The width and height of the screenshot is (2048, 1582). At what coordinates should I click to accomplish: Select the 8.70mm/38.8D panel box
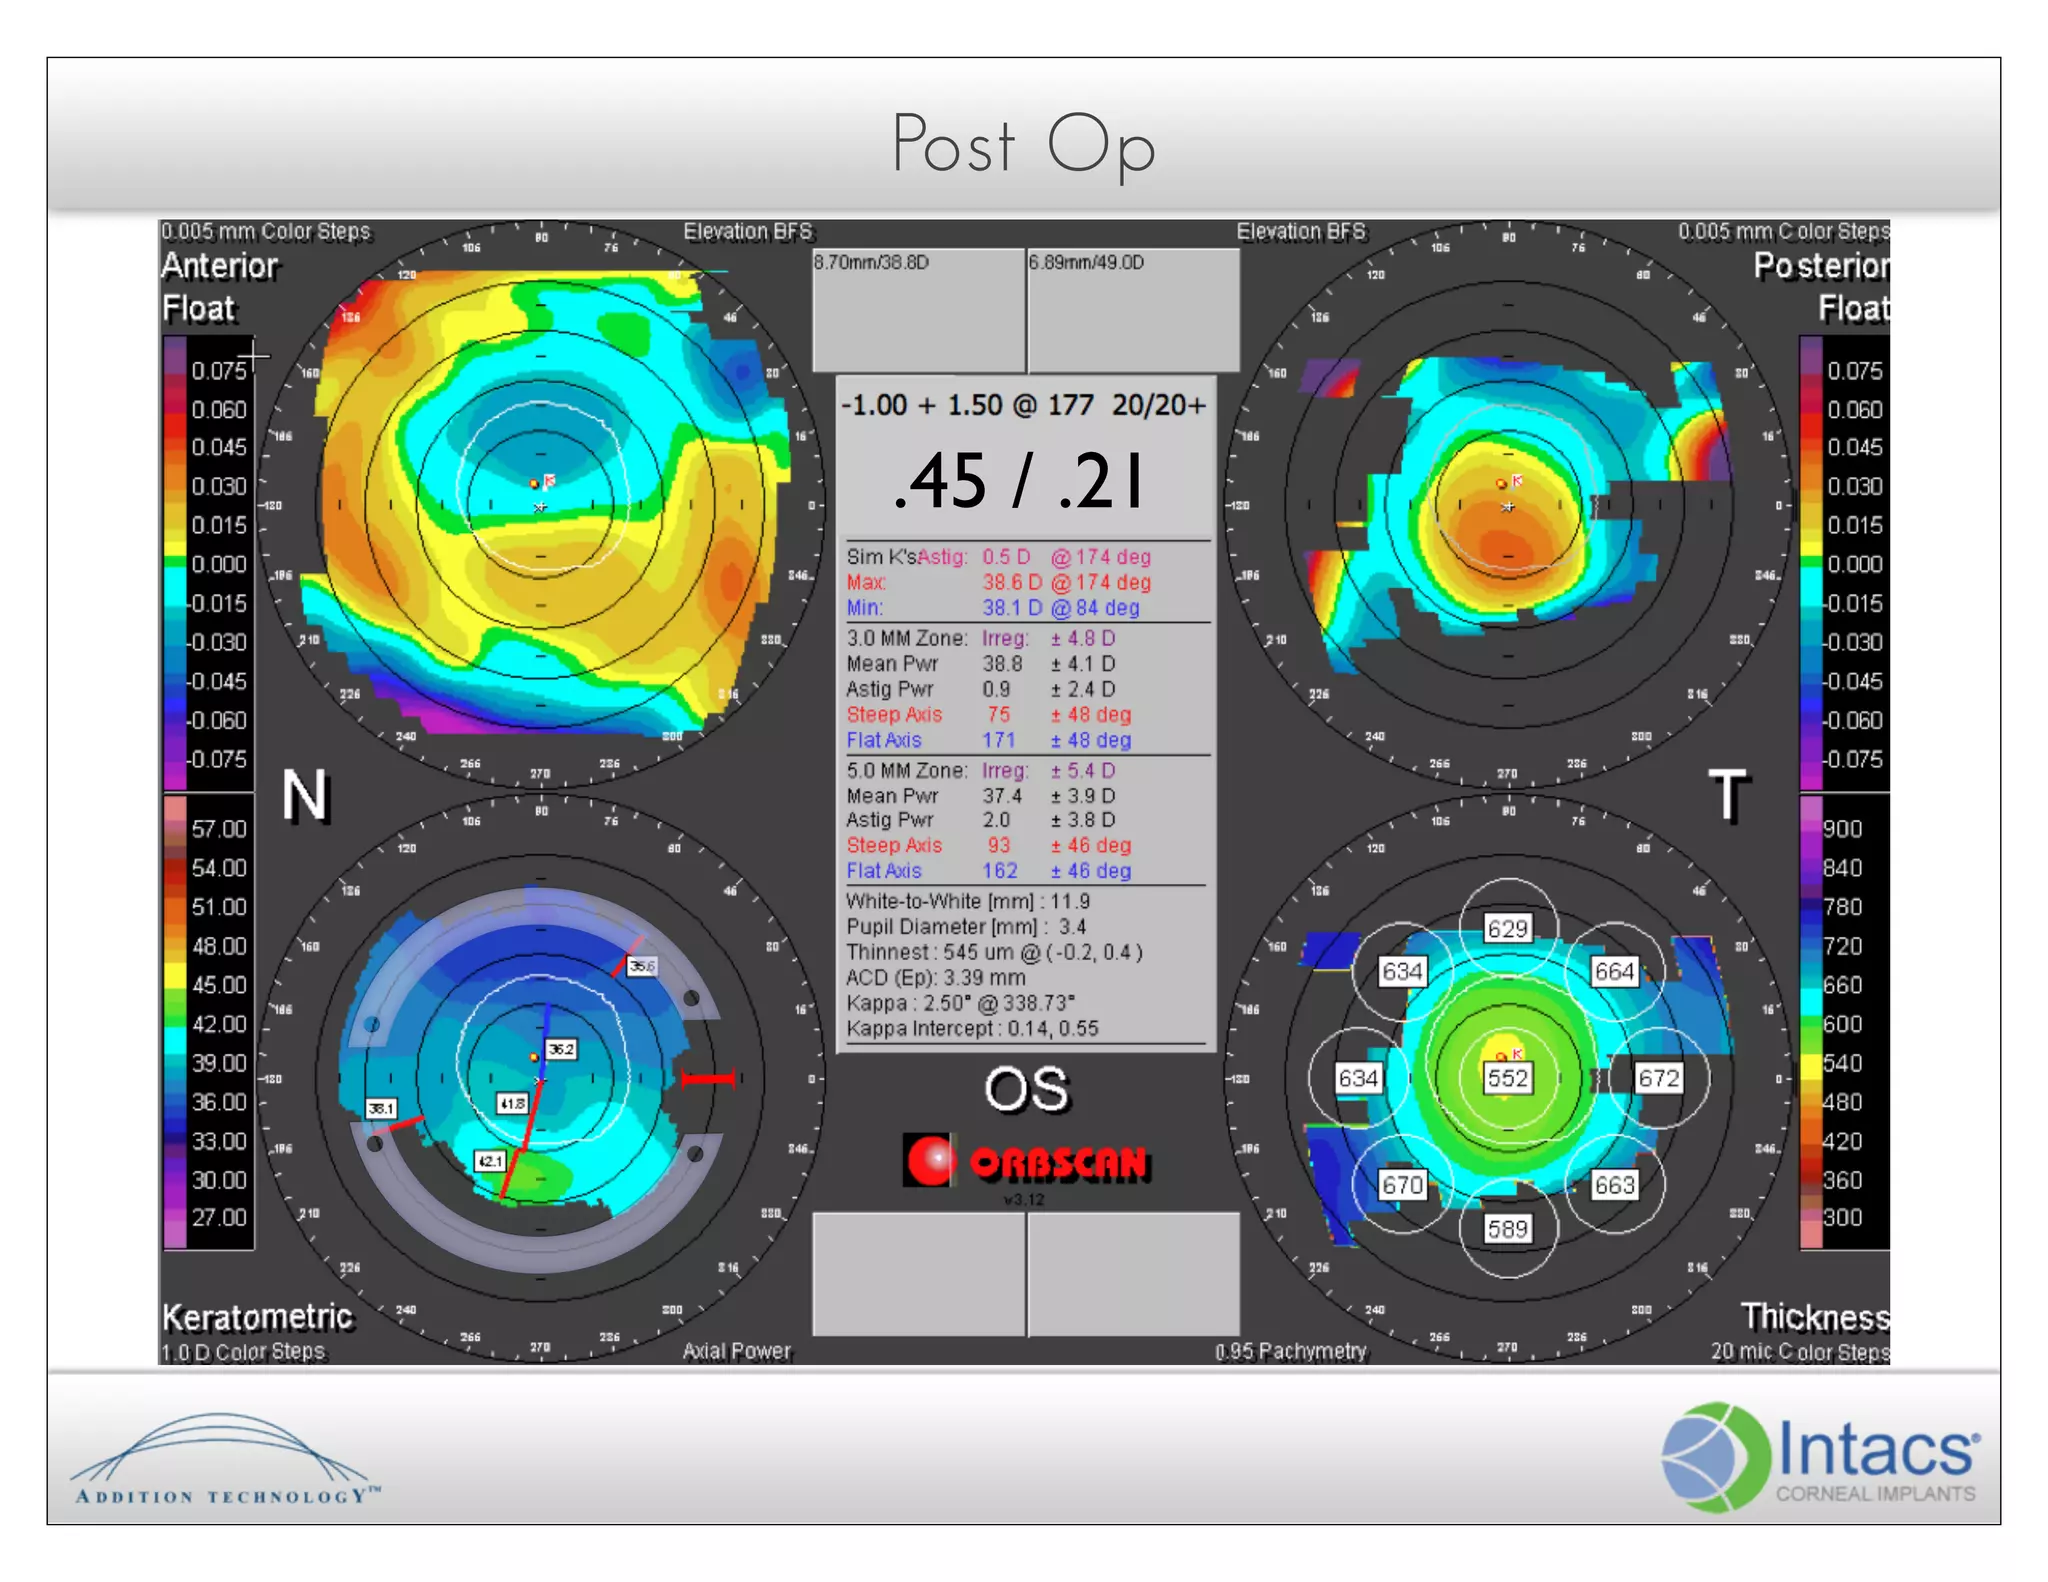coord(918,310)
